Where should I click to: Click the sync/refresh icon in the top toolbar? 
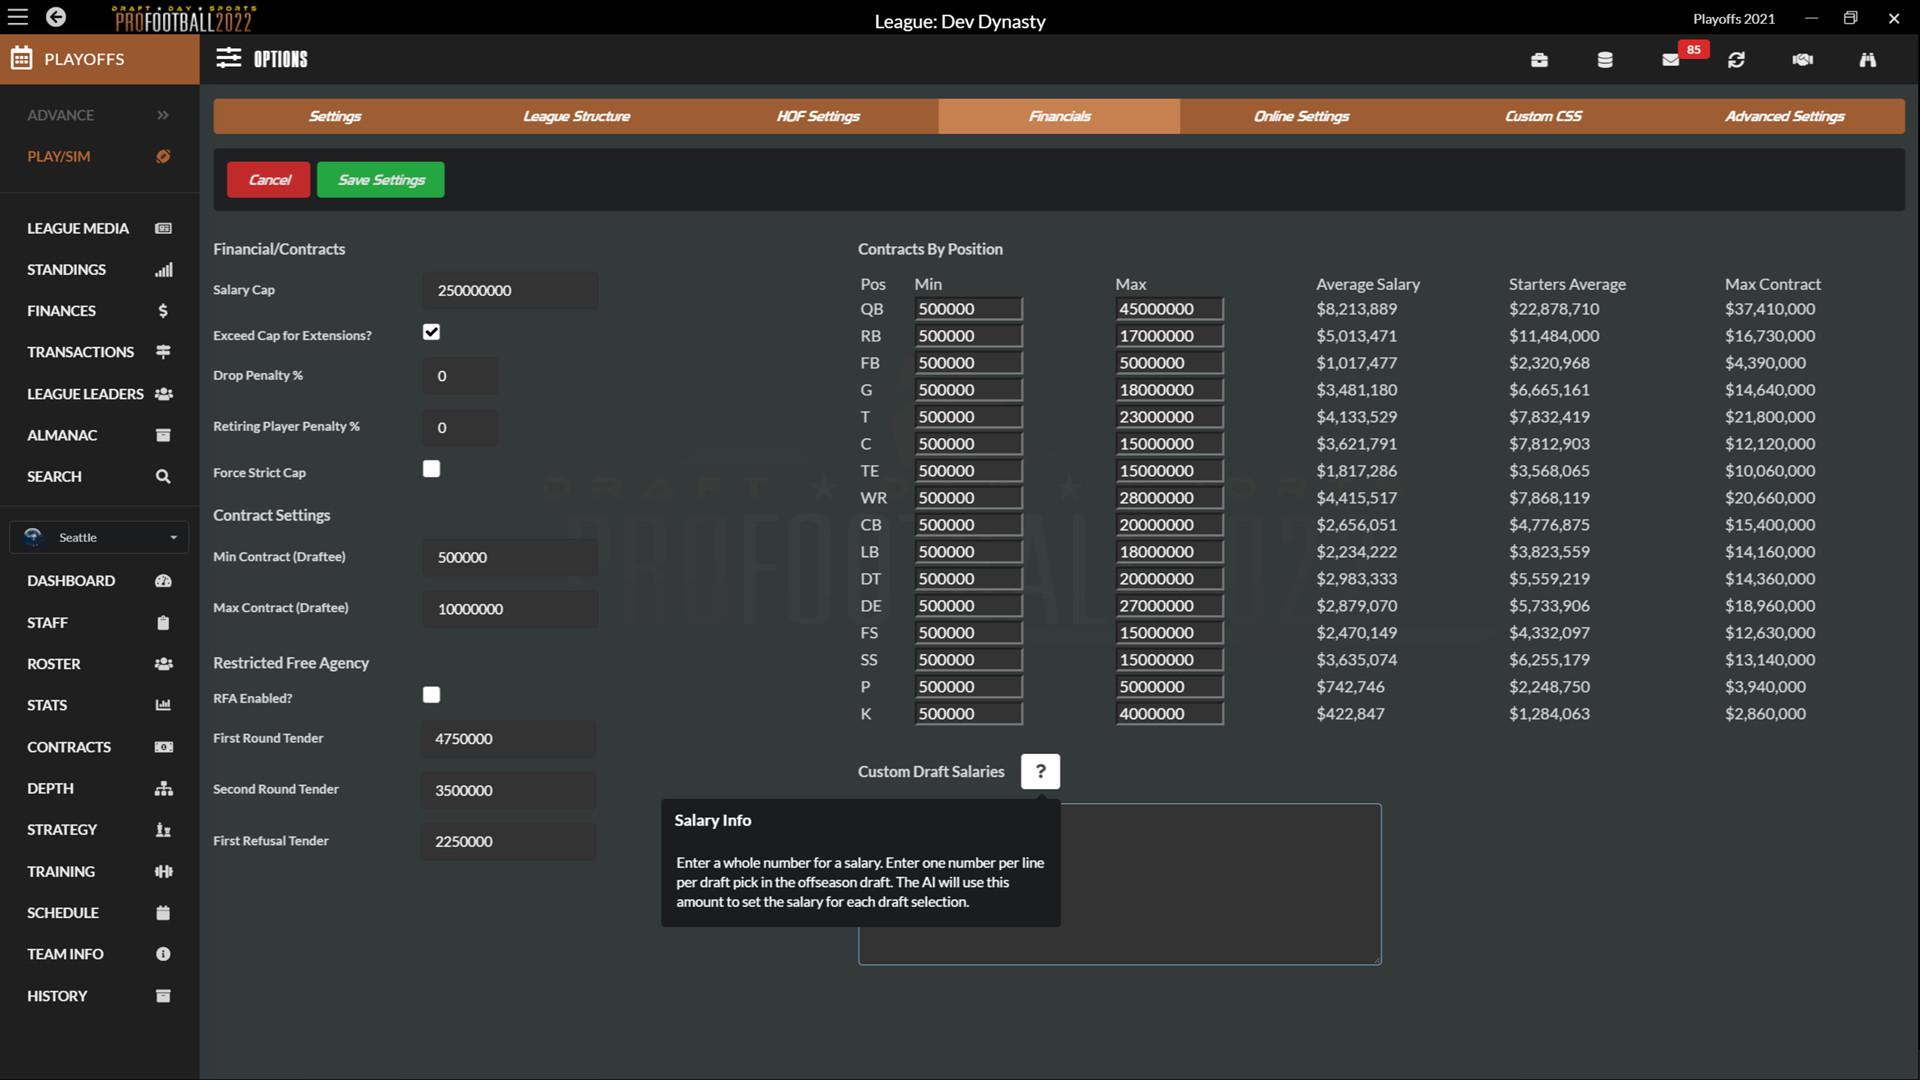pyautogui.click(x=1737, y=59)
